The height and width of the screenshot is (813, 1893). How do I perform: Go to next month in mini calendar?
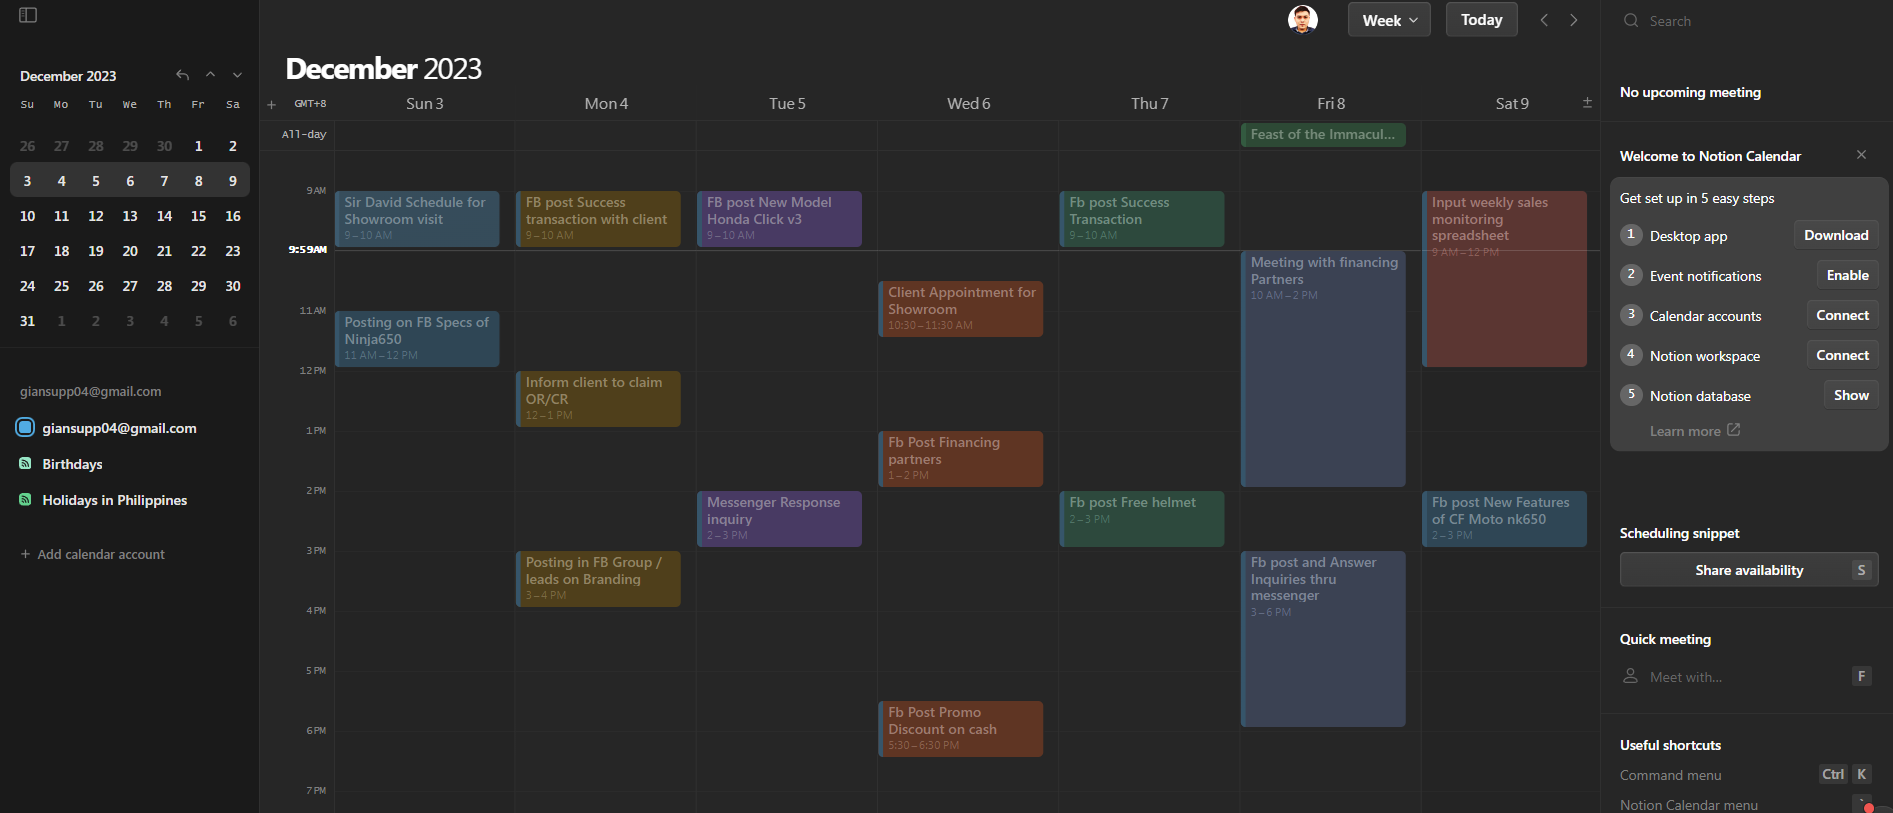237,75
